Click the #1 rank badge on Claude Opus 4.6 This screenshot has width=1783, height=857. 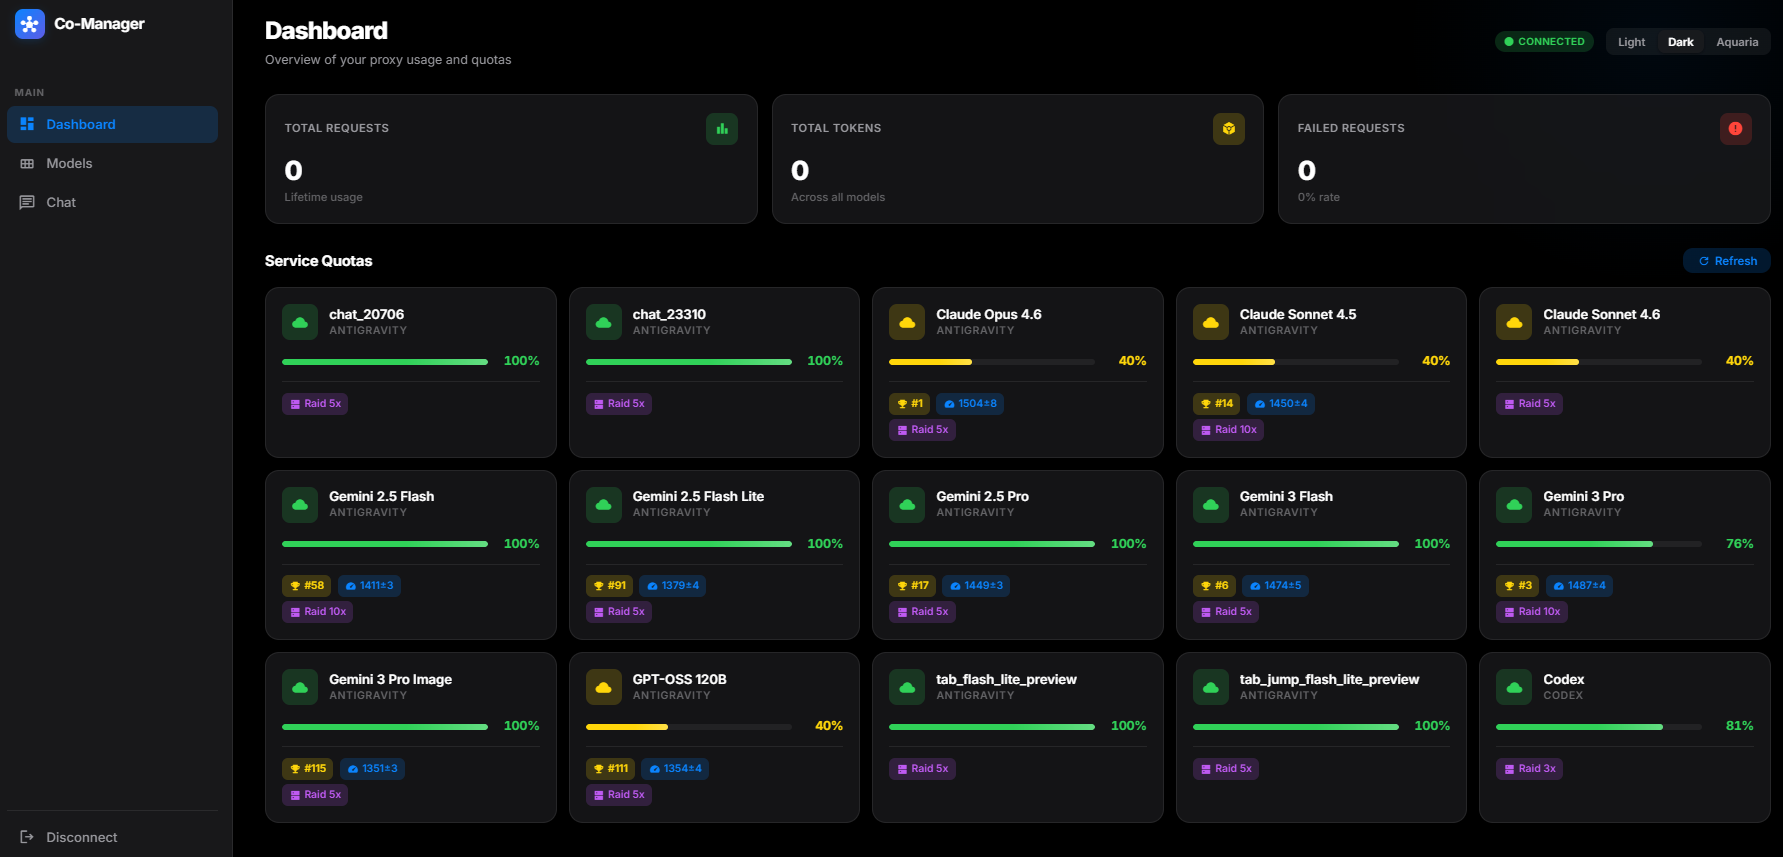910,404
